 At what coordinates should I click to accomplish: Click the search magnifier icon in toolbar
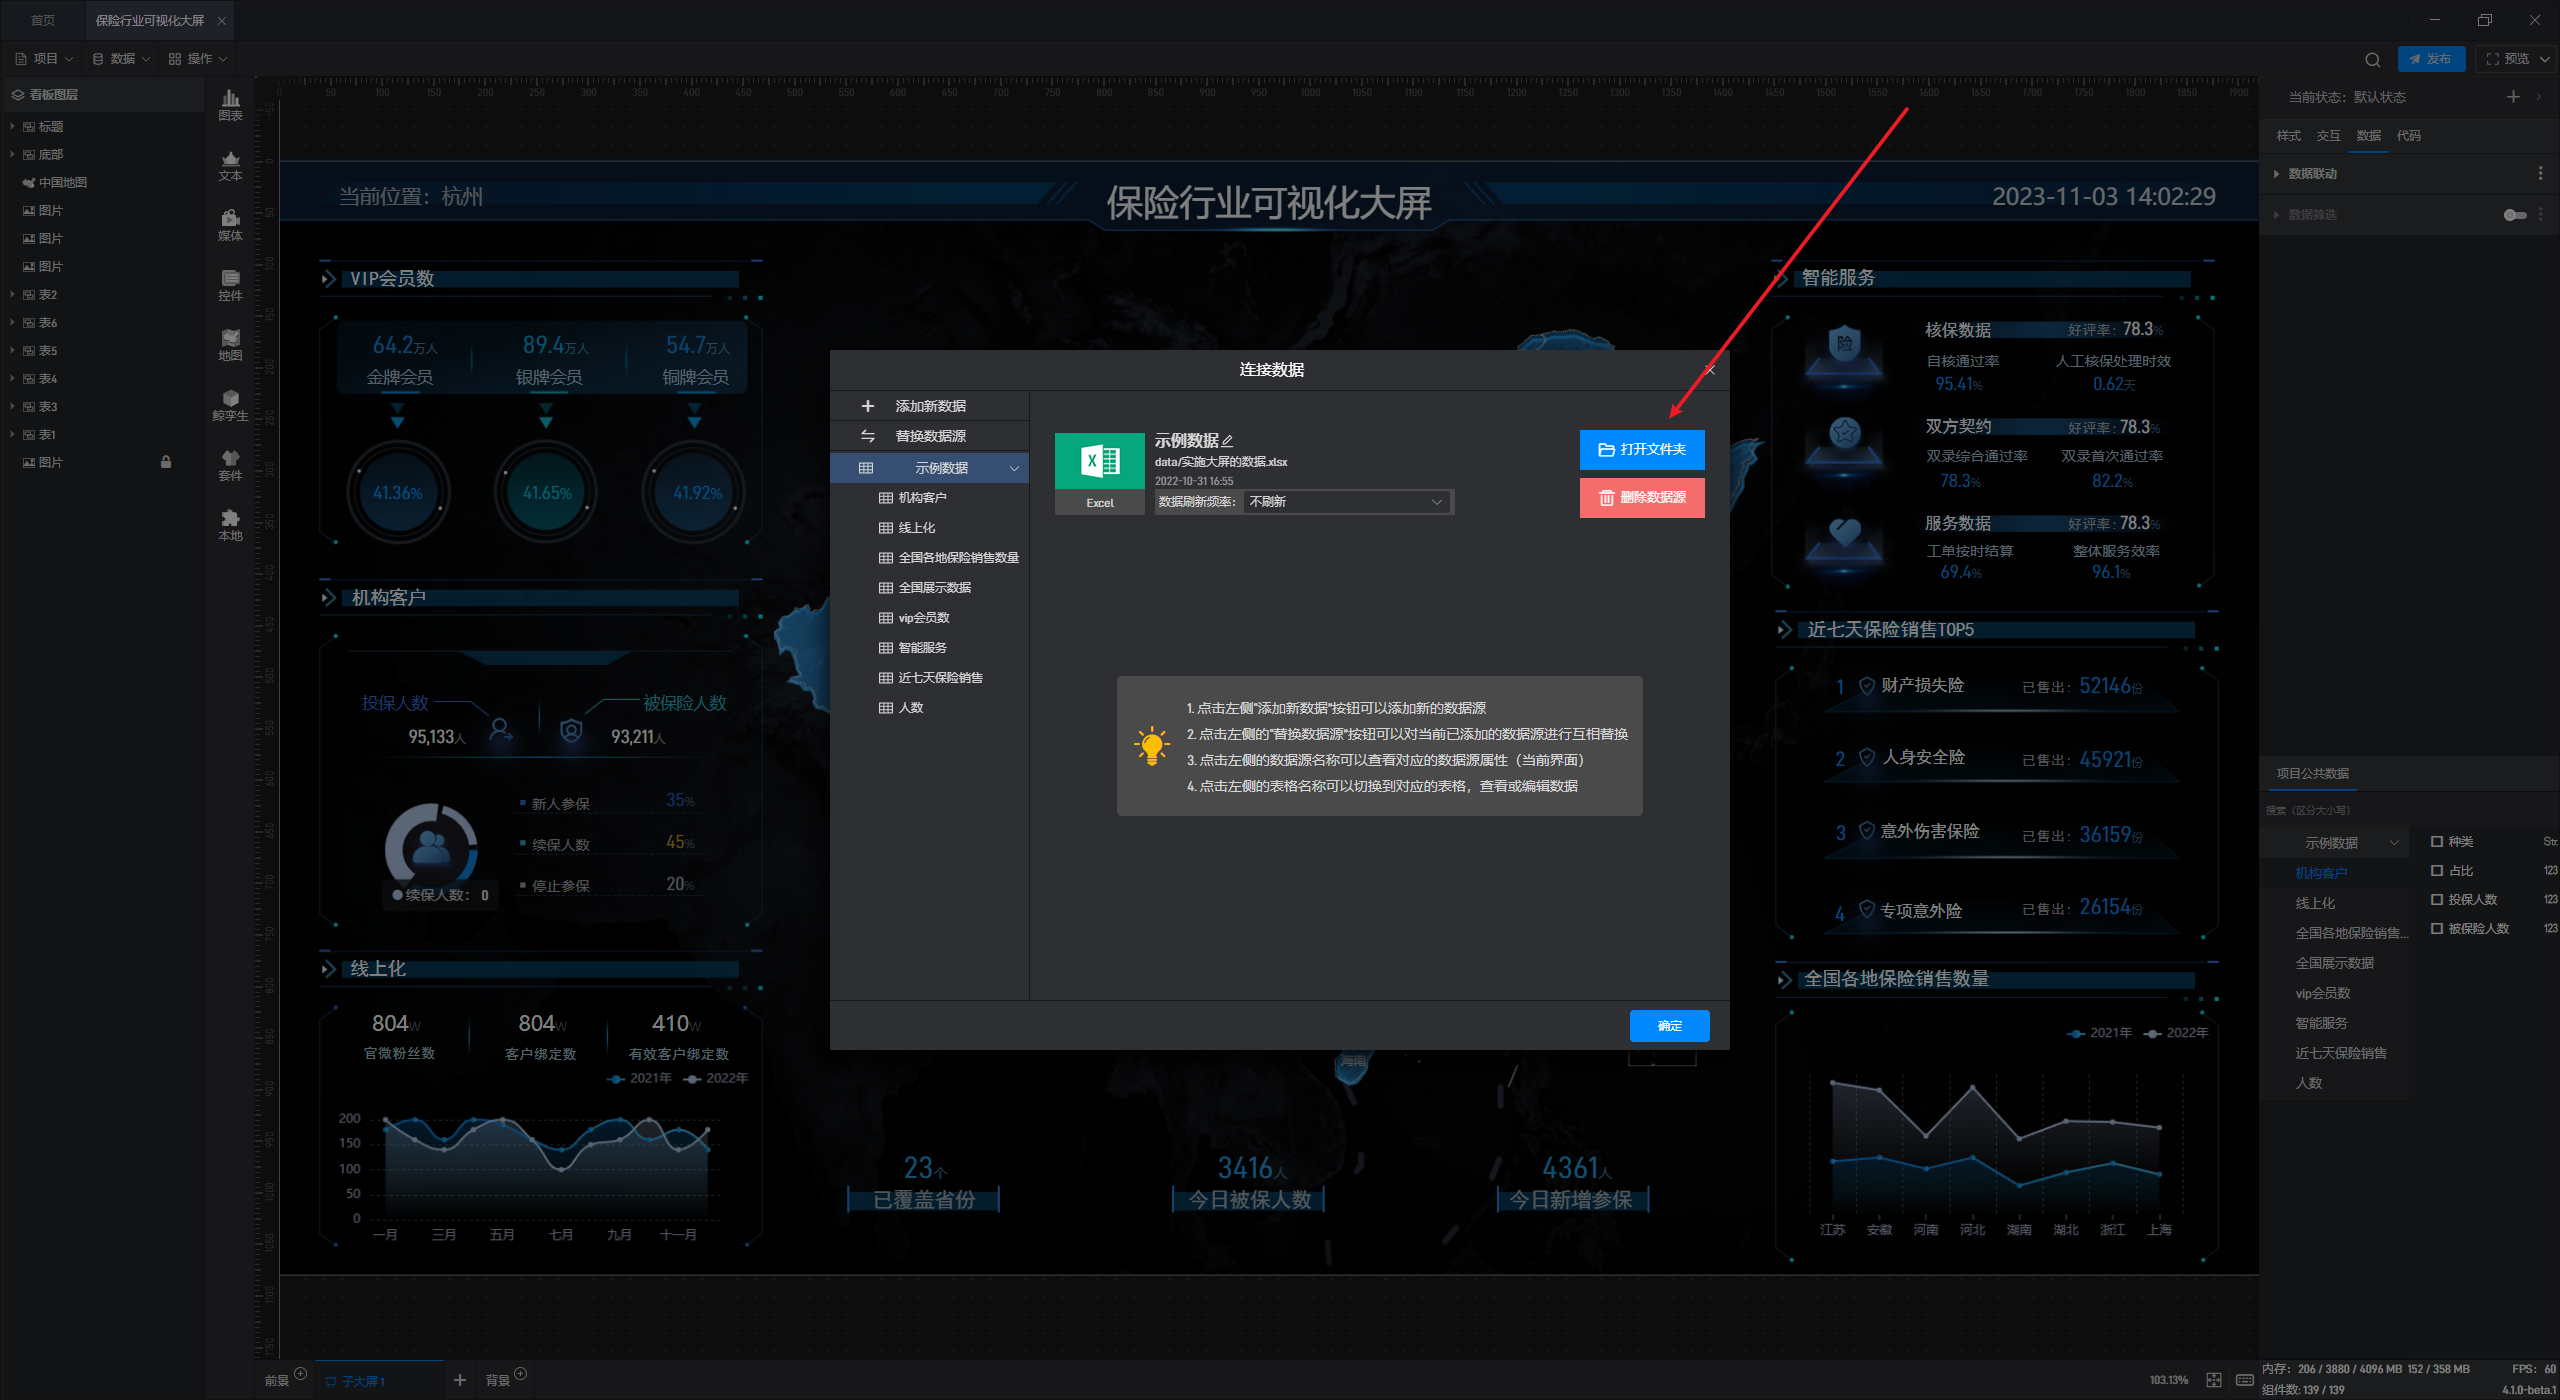tap(2372, 59)
